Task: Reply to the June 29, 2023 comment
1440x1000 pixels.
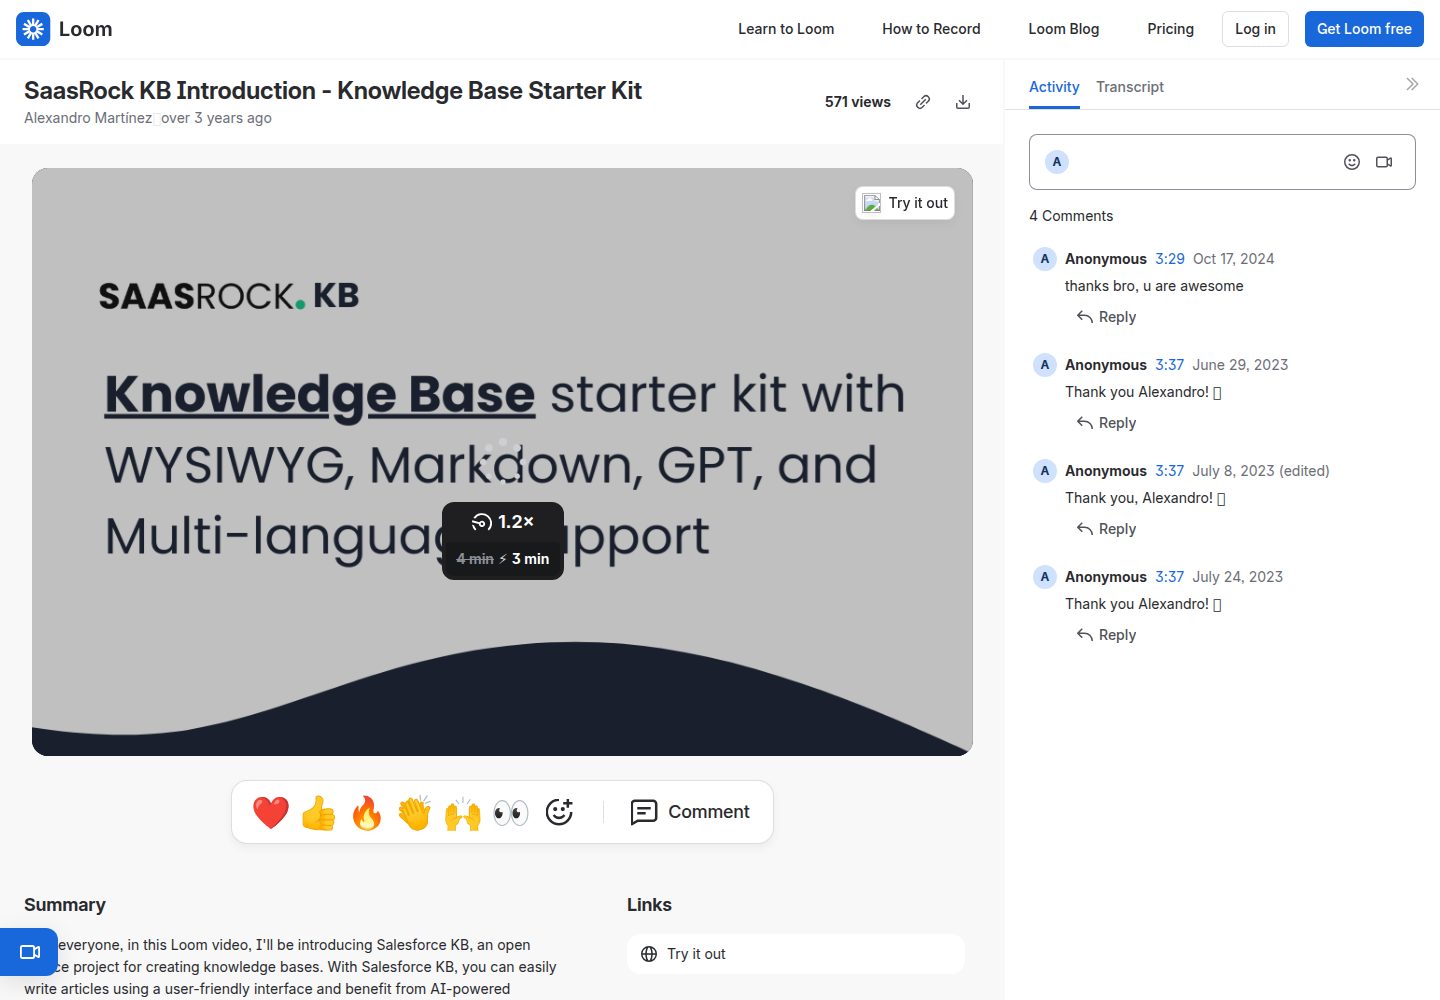Action: 1107,423
